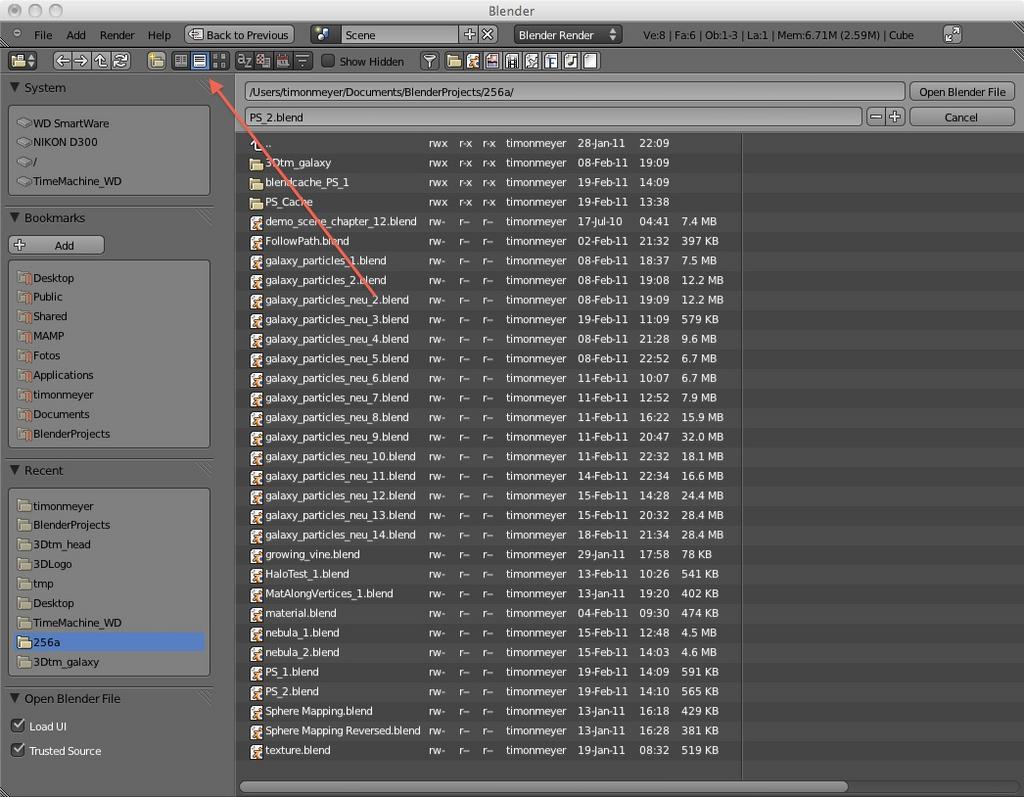Toggle font files filter
Screen dimensions: 1024x797
point(551,61)
